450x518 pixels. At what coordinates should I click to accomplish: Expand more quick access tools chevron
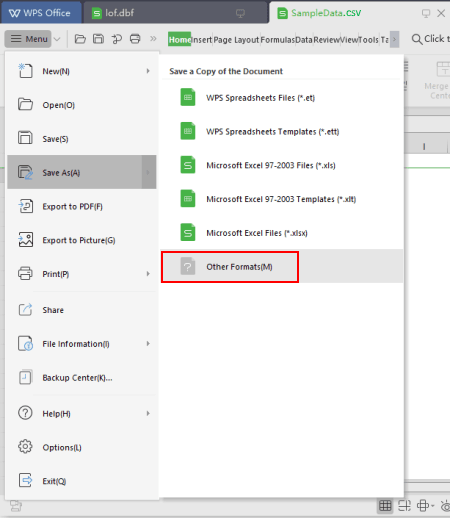pyautogui.click(x=153, y=39)
